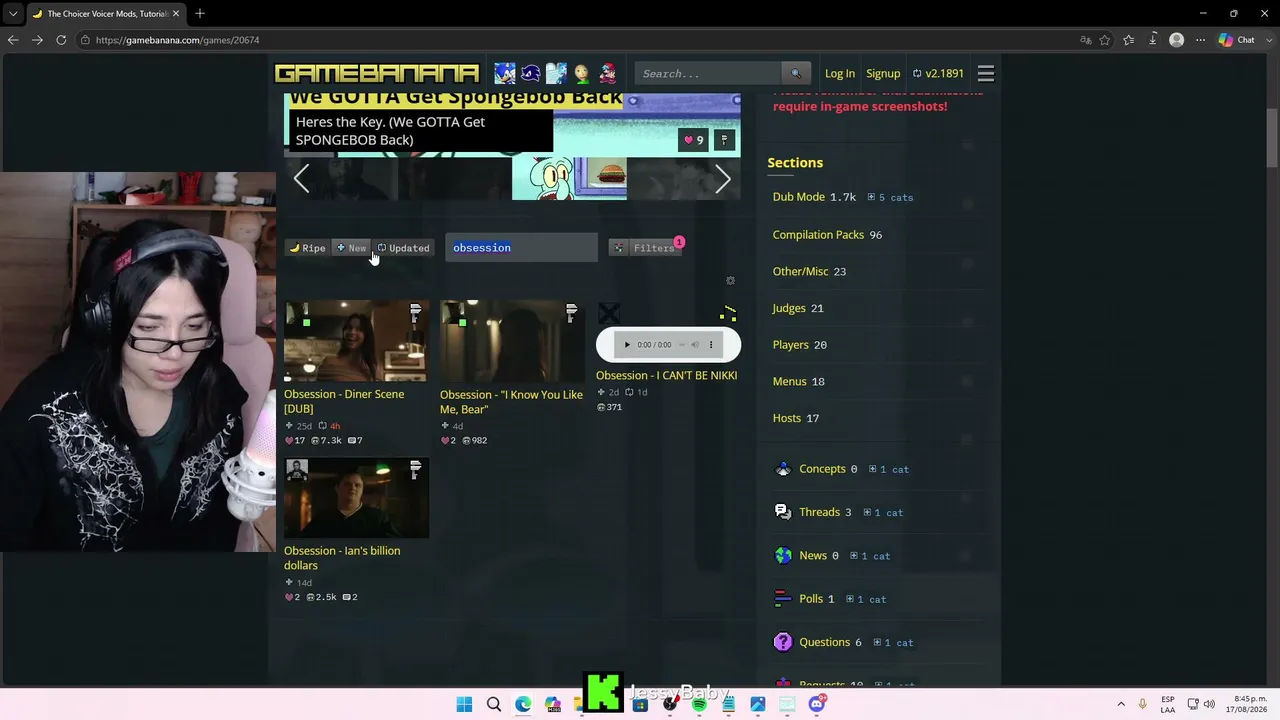Open Obsession - I CAN'T BE NIKKI link
This screenshot has width=1280, height=720.
[x=666, y=375]
